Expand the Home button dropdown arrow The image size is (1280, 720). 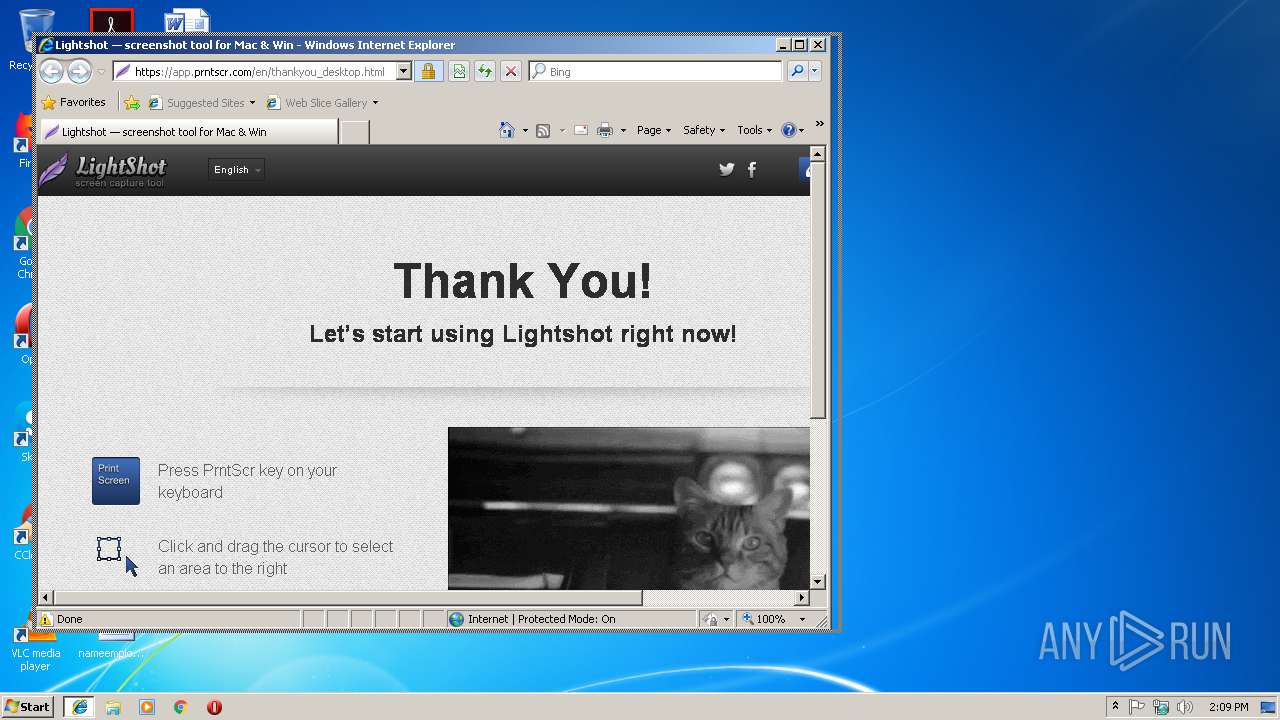[525, 130]
